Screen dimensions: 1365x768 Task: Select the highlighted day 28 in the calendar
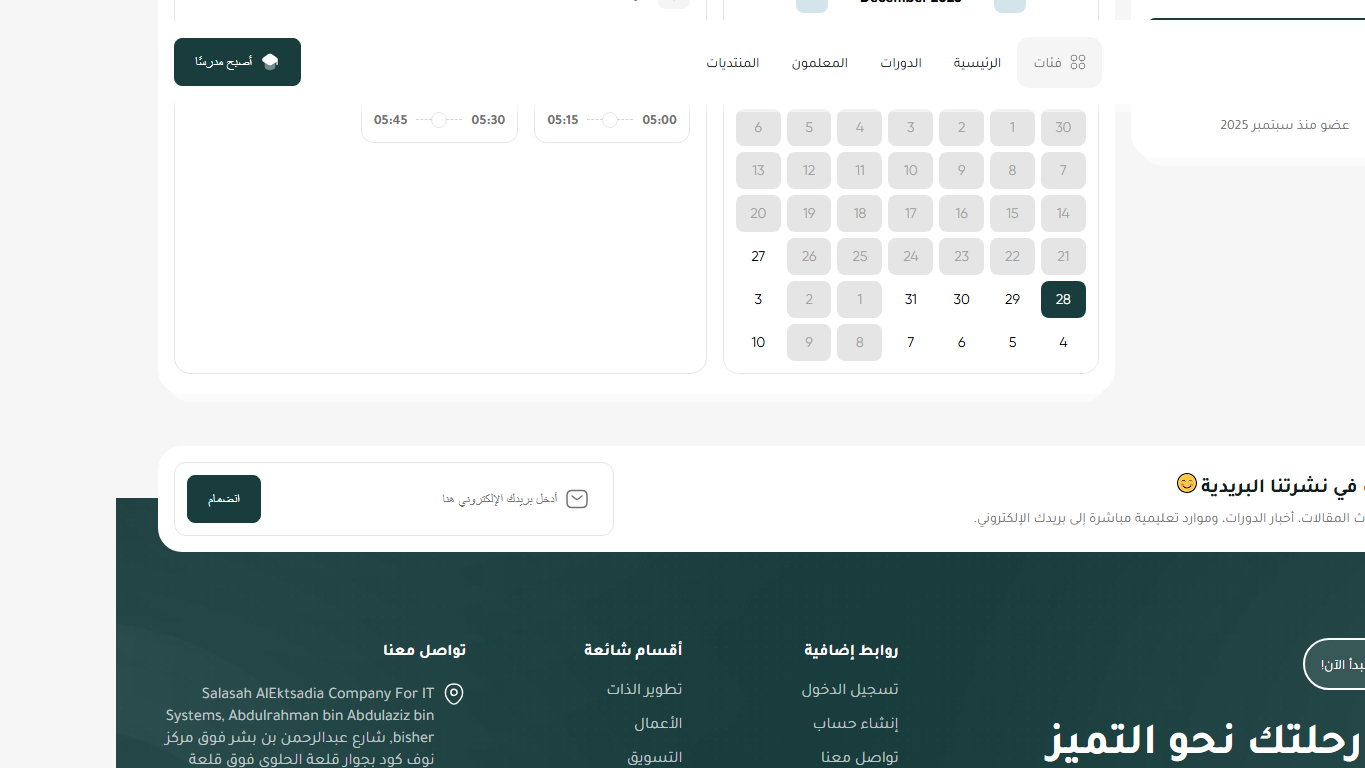coord(1063,299)
